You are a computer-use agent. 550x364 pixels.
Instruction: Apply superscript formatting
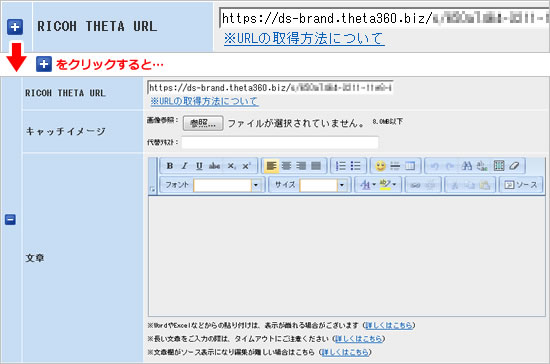pos(246,166)
